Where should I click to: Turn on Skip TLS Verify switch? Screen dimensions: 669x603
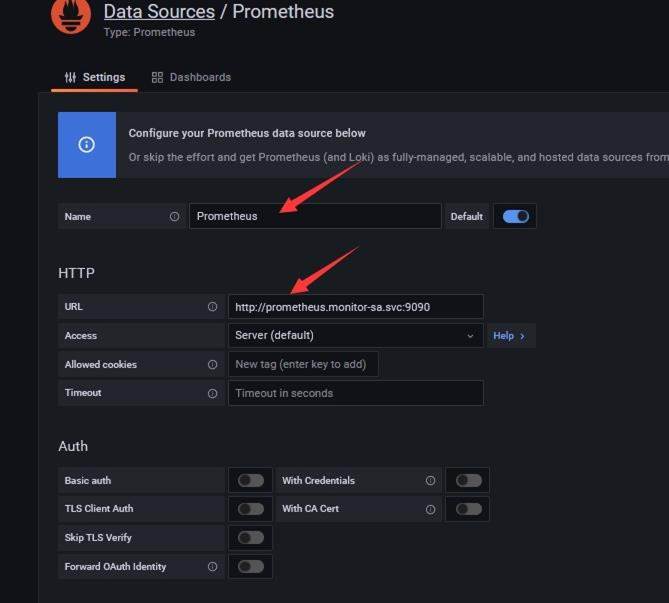pos(251,538)
